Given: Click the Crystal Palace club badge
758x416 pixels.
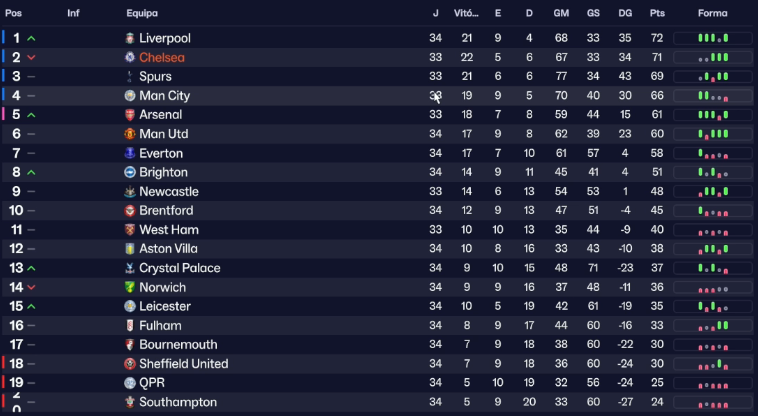Looking at the screenshot, I should coord(130,268).
